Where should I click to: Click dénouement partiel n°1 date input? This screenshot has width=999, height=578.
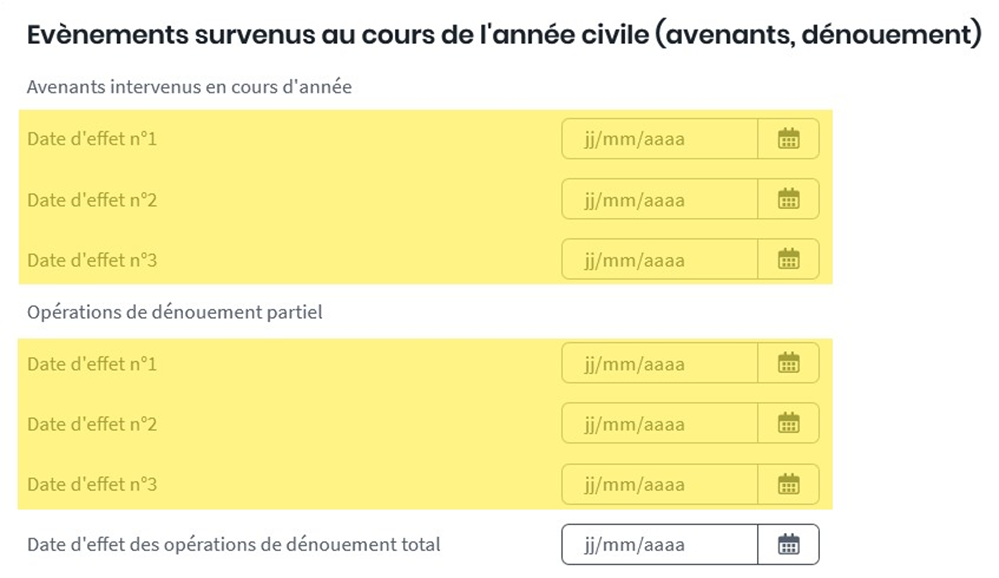click(x=660, y=363)
